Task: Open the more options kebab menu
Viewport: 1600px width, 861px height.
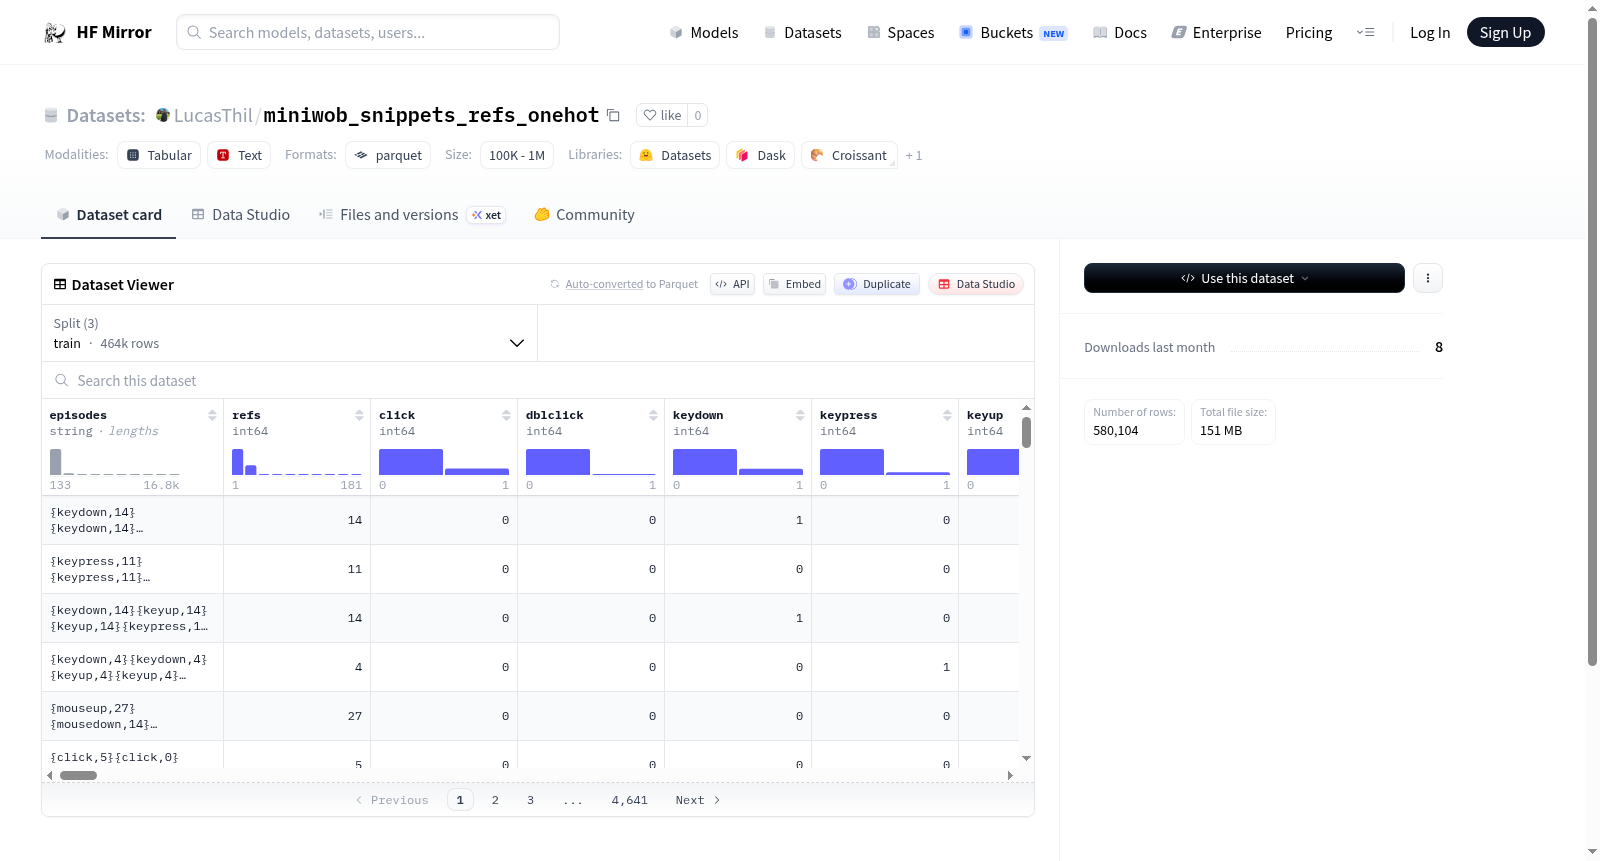Action: [x=1428, y=278]
